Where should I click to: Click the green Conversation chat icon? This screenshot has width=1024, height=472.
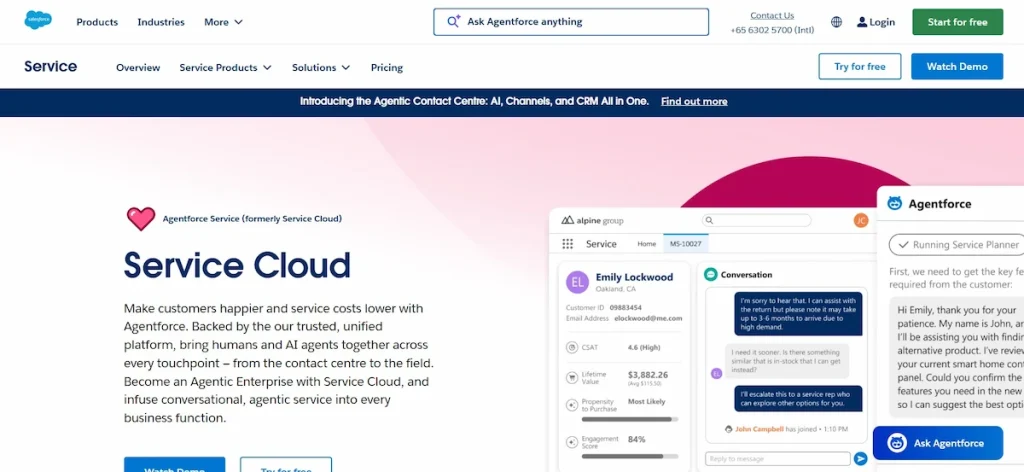click(711, 274)
